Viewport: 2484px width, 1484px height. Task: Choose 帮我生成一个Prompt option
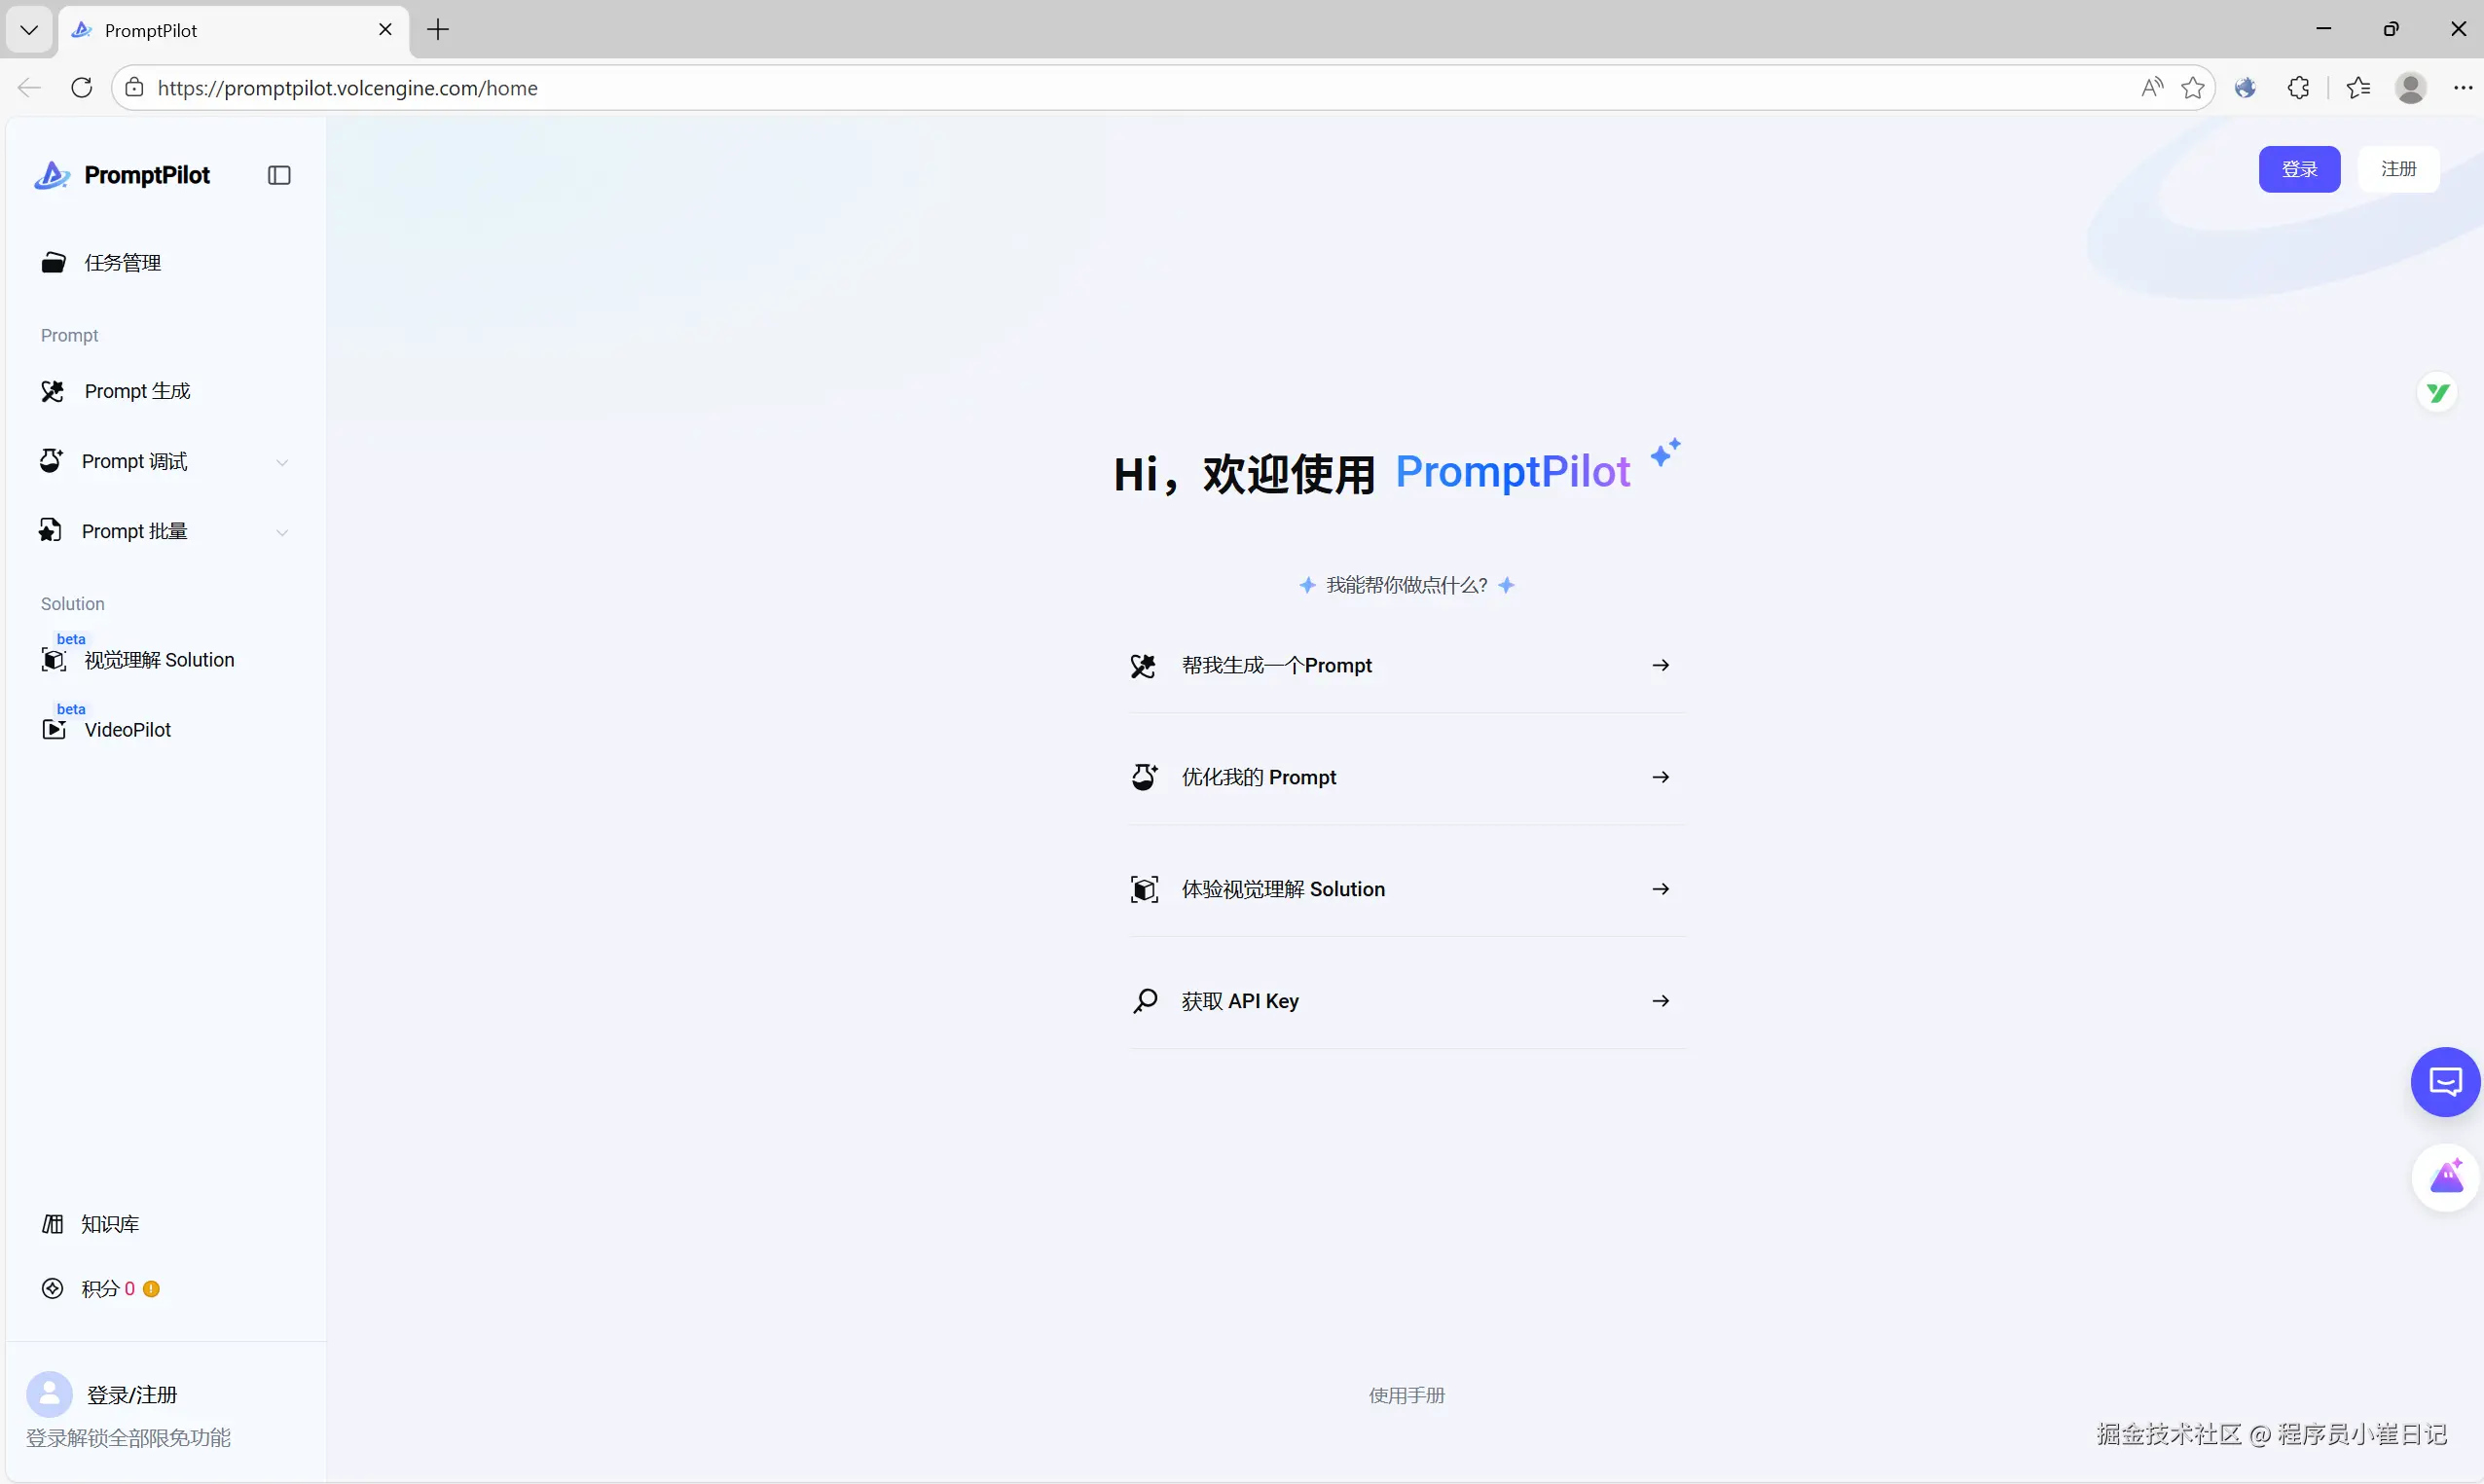1276,666
